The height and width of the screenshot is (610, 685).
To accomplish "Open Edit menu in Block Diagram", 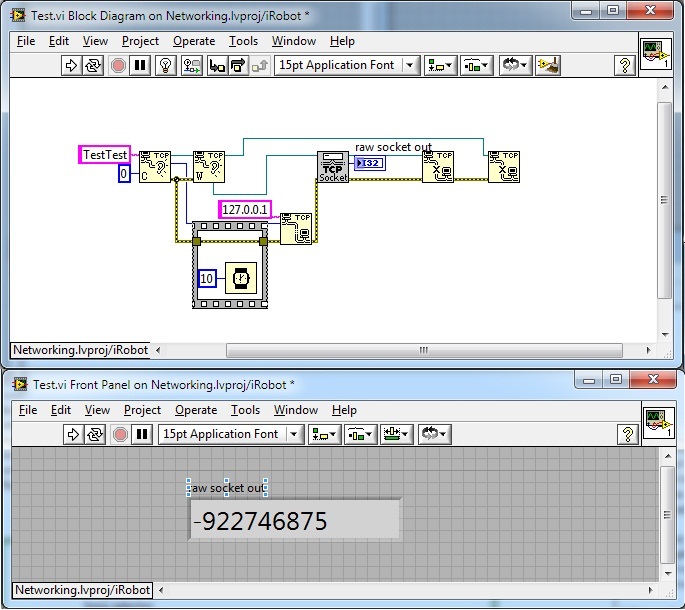I will pyautogui.click(x=59, y=41).
